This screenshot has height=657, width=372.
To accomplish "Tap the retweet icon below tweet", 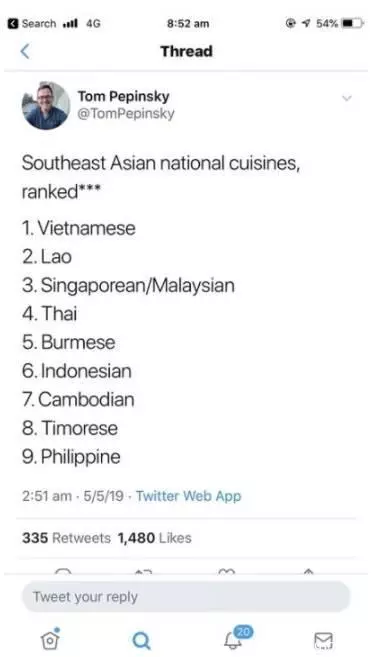I will coord(143,572).
